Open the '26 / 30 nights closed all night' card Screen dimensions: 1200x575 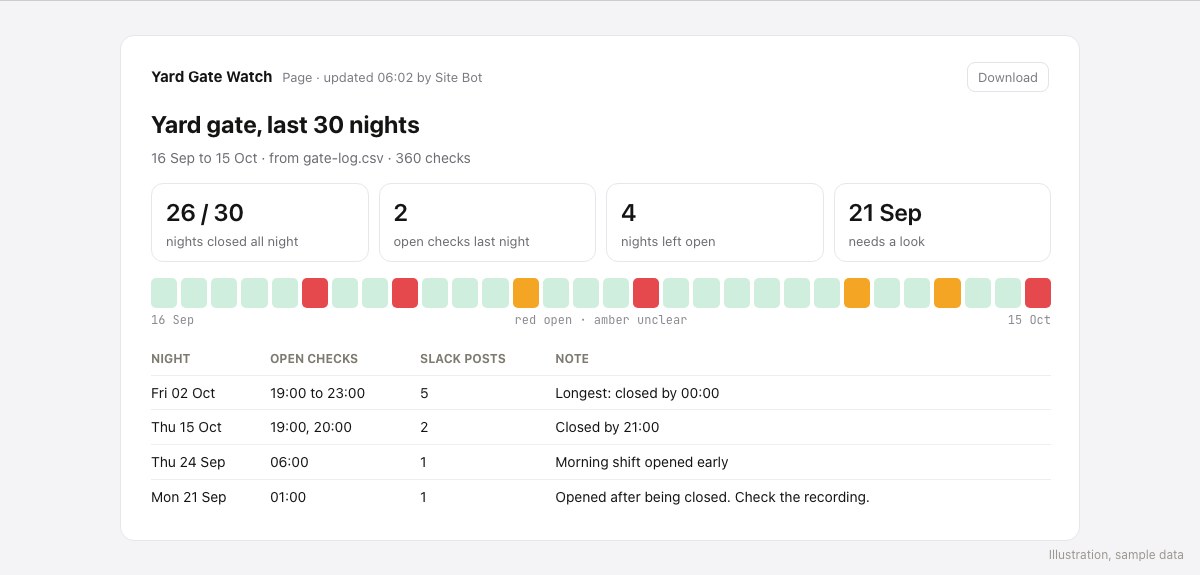pyautogui.click(x=260, y=222)
